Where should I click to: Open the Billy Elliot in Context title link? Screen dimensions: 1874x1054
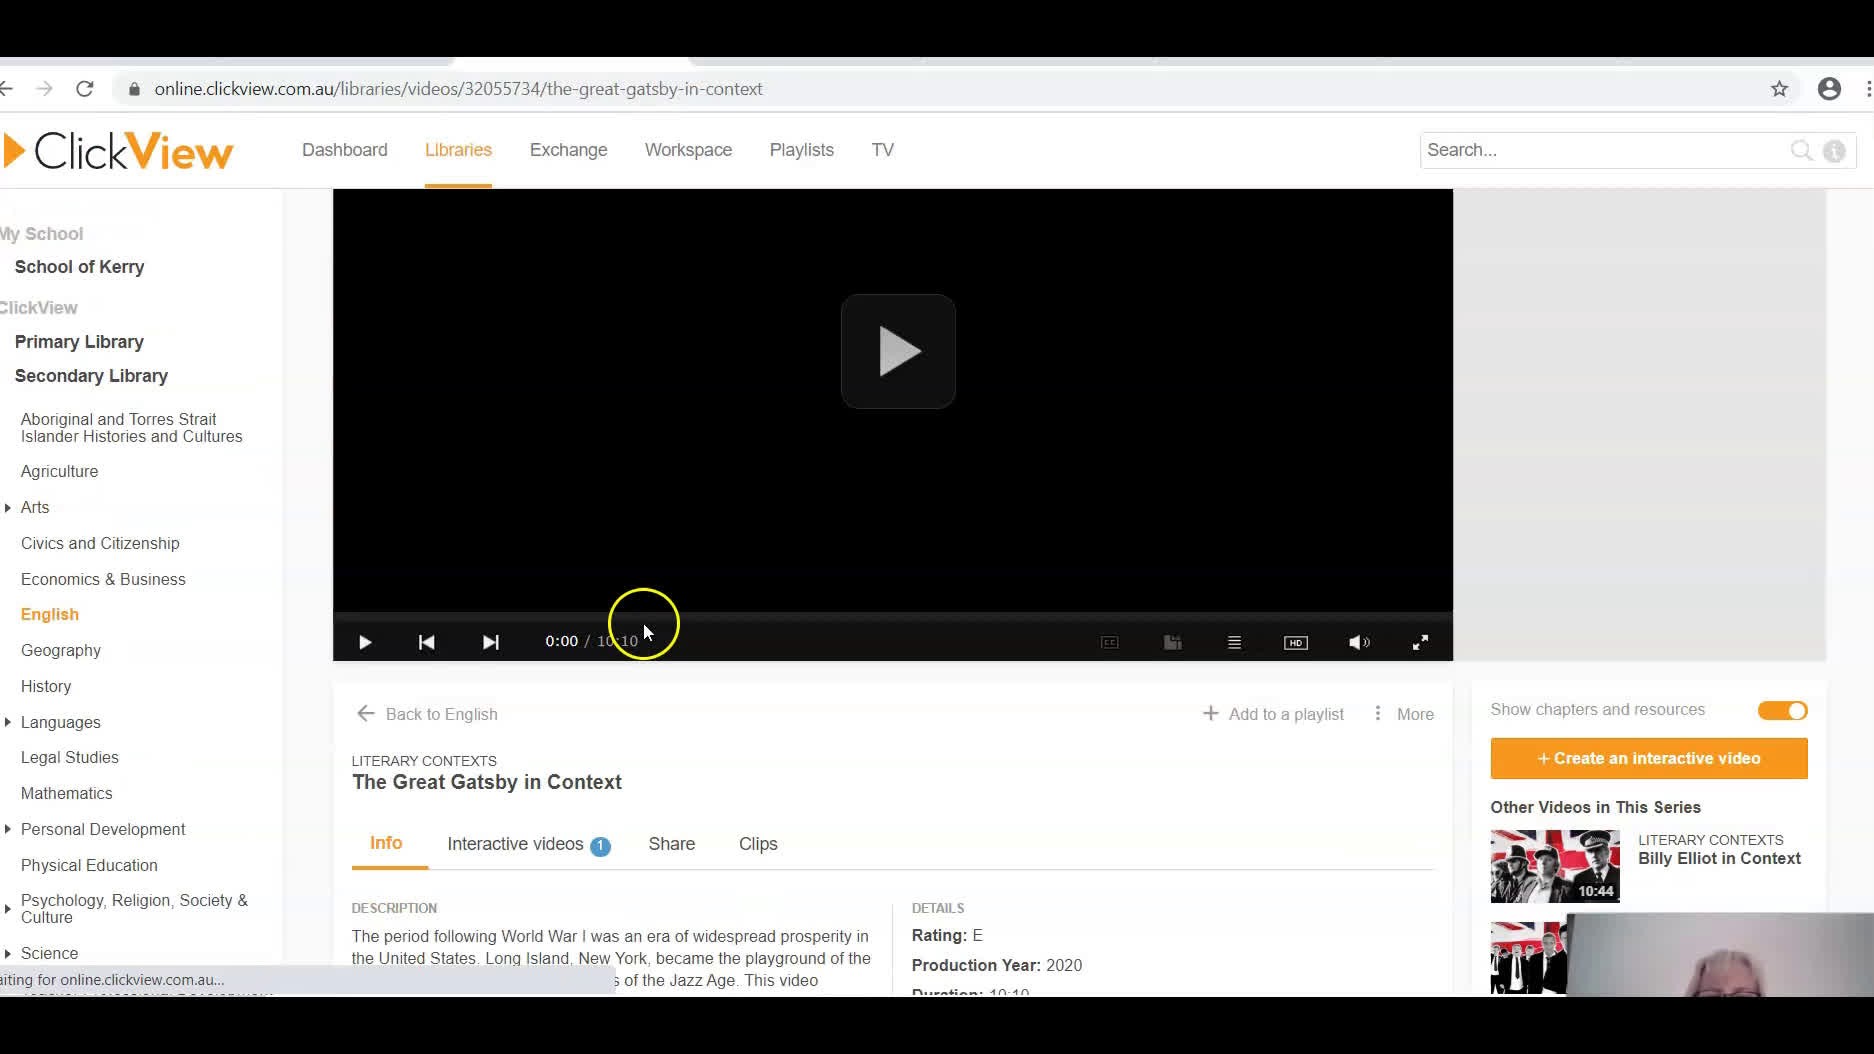pyautogui.click(x=1719, y=858)
